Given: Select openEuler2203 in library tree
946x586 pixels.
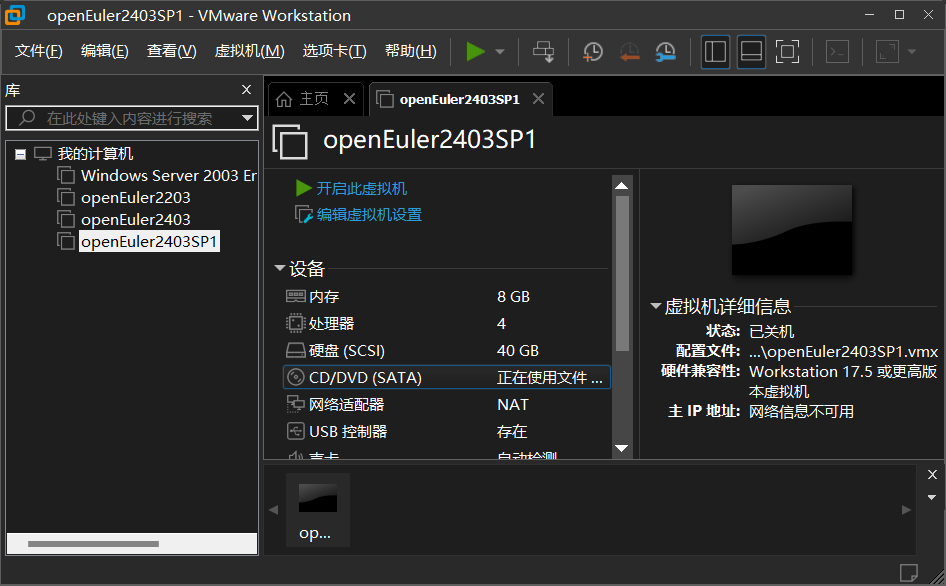Looking at the screenshot, I should tap(136, 198).
